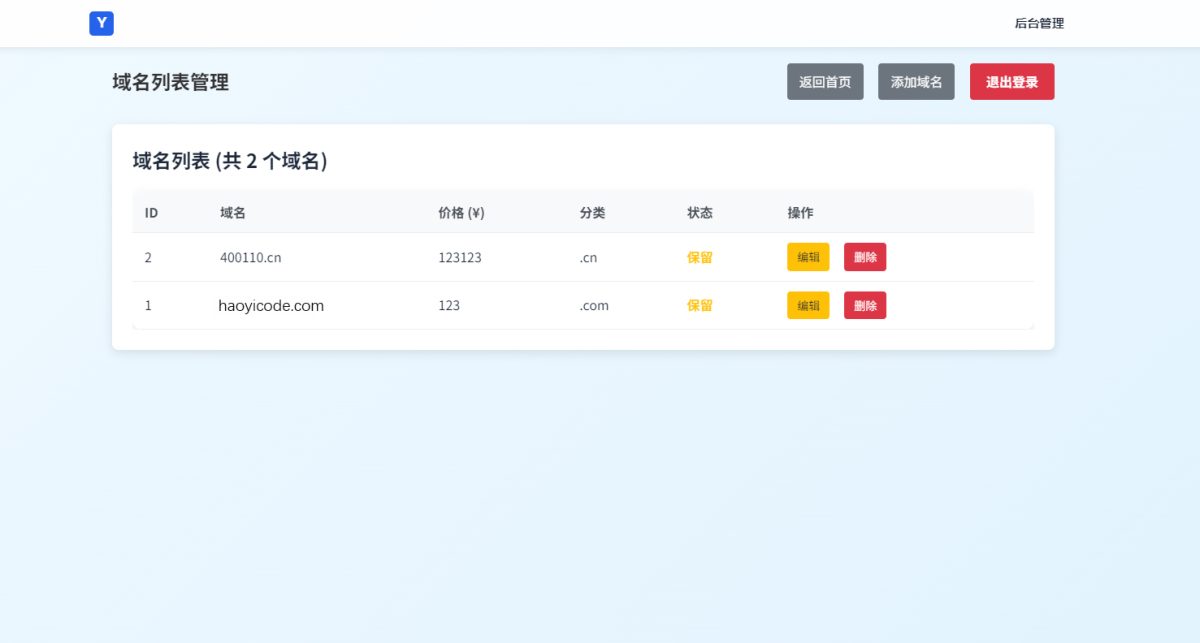
Task: Click the 操作 column header
Action: (x=801, y=213)
